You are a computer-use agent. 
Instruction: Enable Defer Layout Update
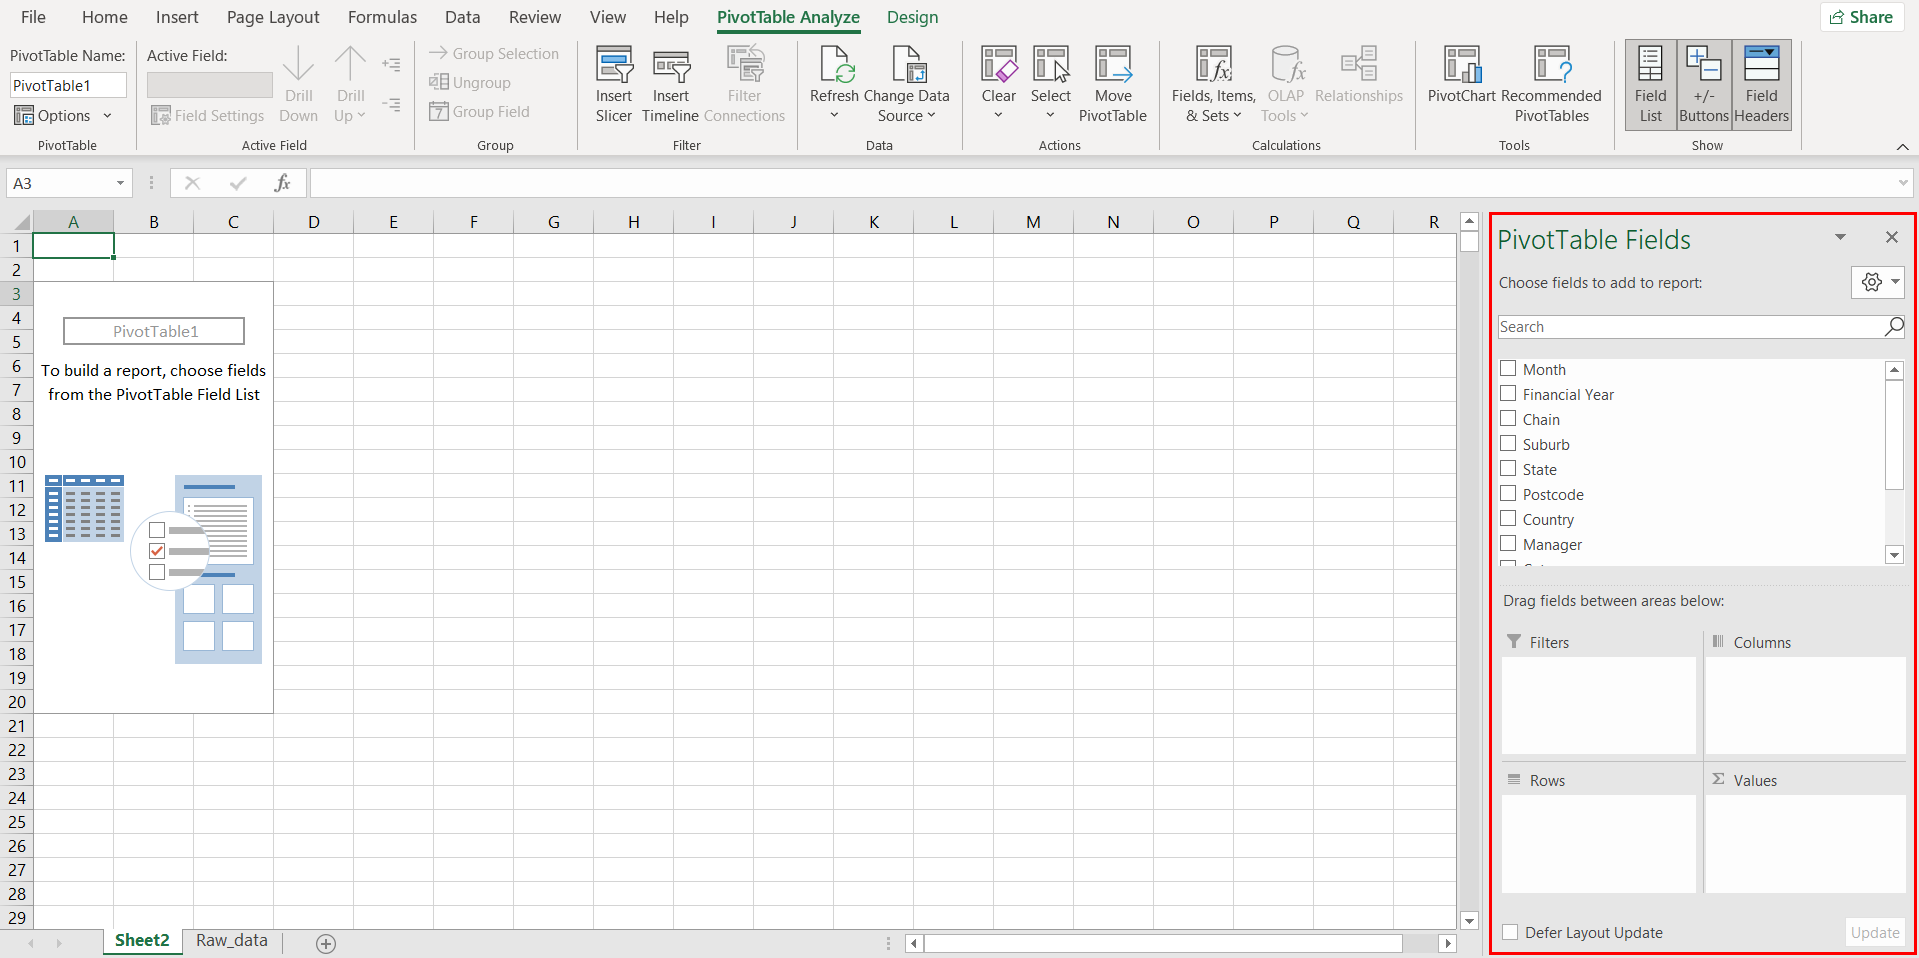tap(1510, 932)
